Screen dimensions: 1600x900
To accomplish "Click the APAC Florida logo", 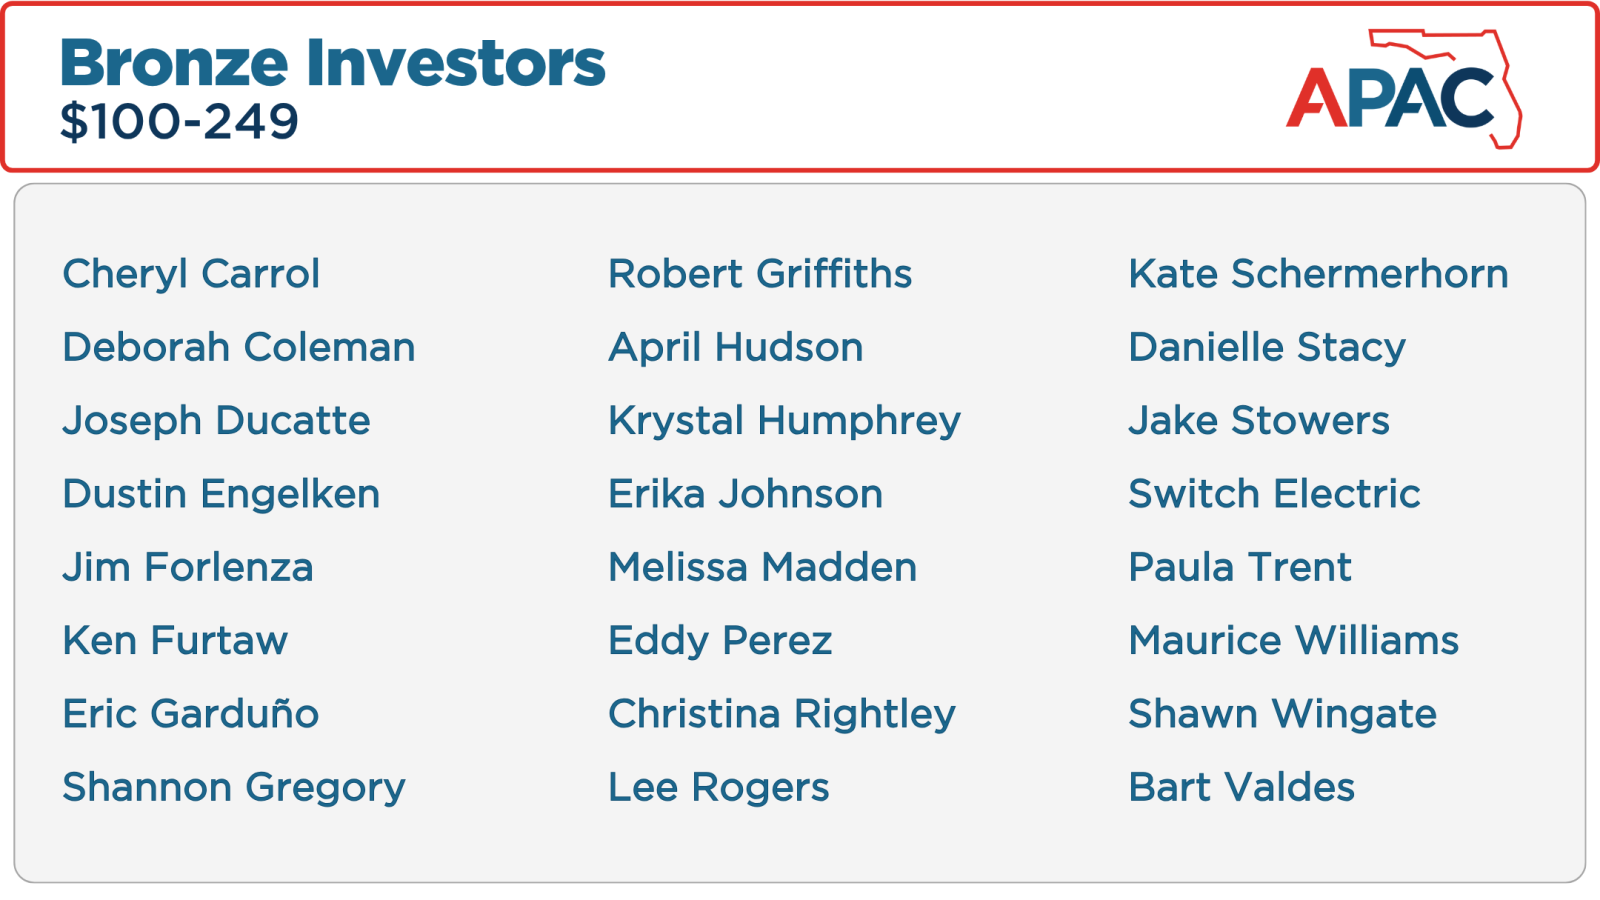I will point(1402,91).
